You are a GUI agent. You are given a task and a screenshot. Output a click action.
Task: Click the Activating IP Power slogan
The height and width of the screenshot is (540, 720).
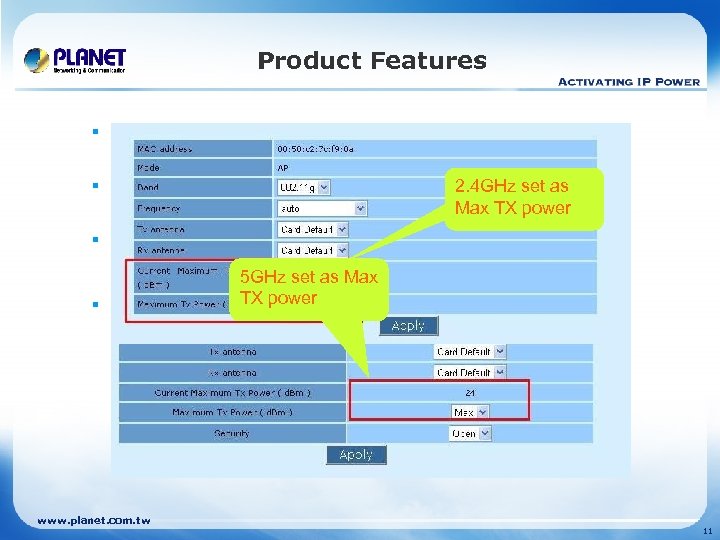point(629,82)
